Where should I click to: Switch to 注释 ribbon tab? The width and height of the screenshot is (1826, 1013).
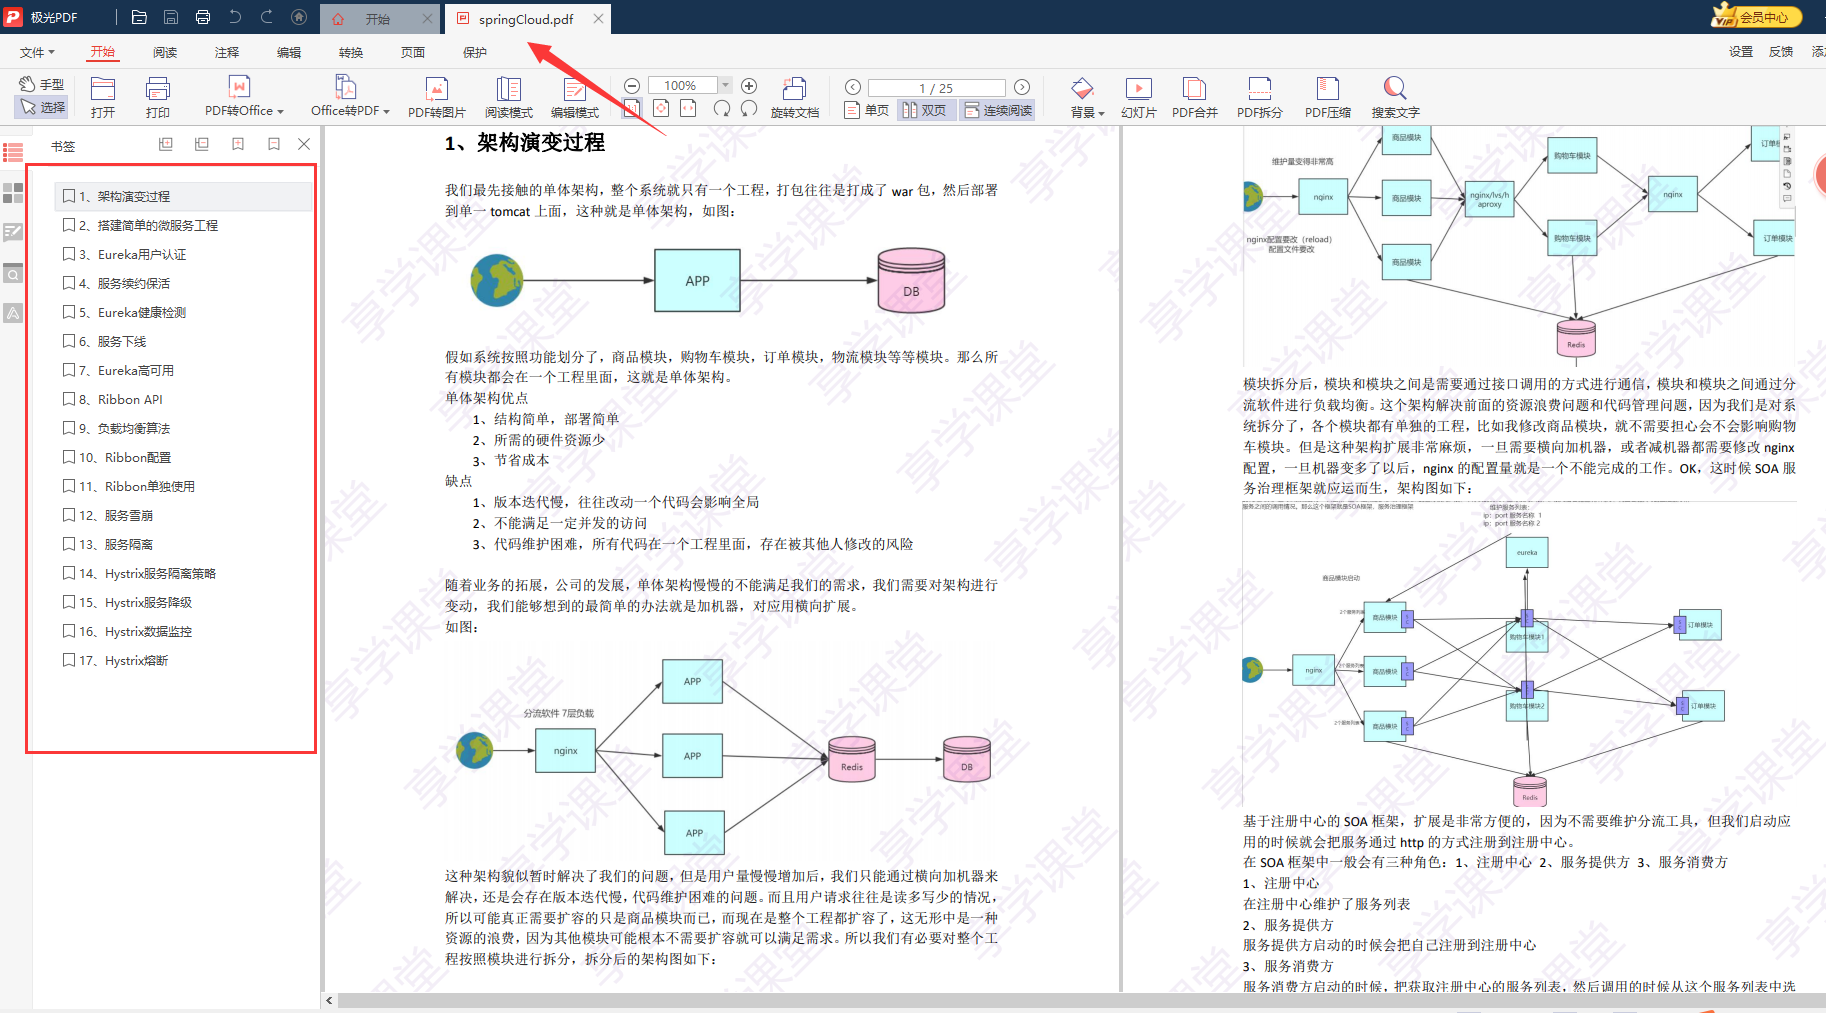pos(227,52)
